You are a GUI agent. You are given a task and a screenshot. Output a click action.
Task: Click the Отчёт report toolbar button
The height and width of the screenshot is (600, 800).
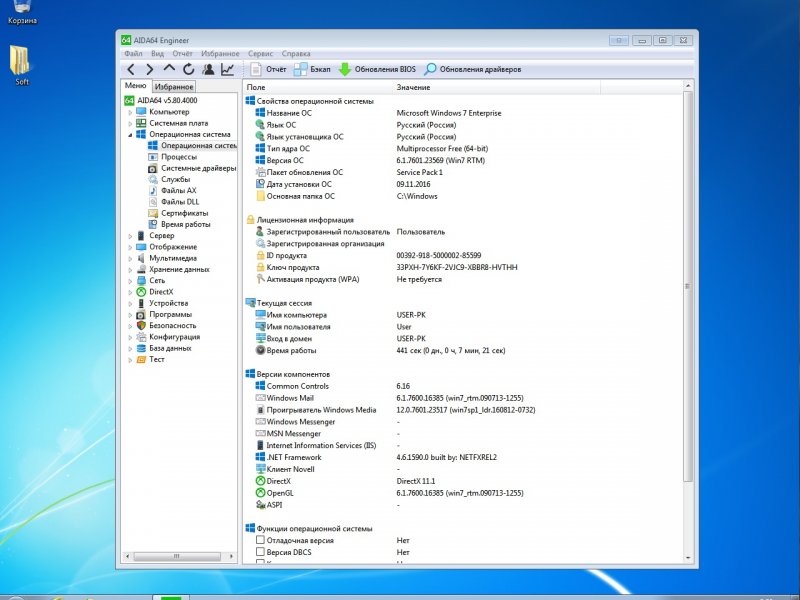pyautogui.click(x=268, y=69)
